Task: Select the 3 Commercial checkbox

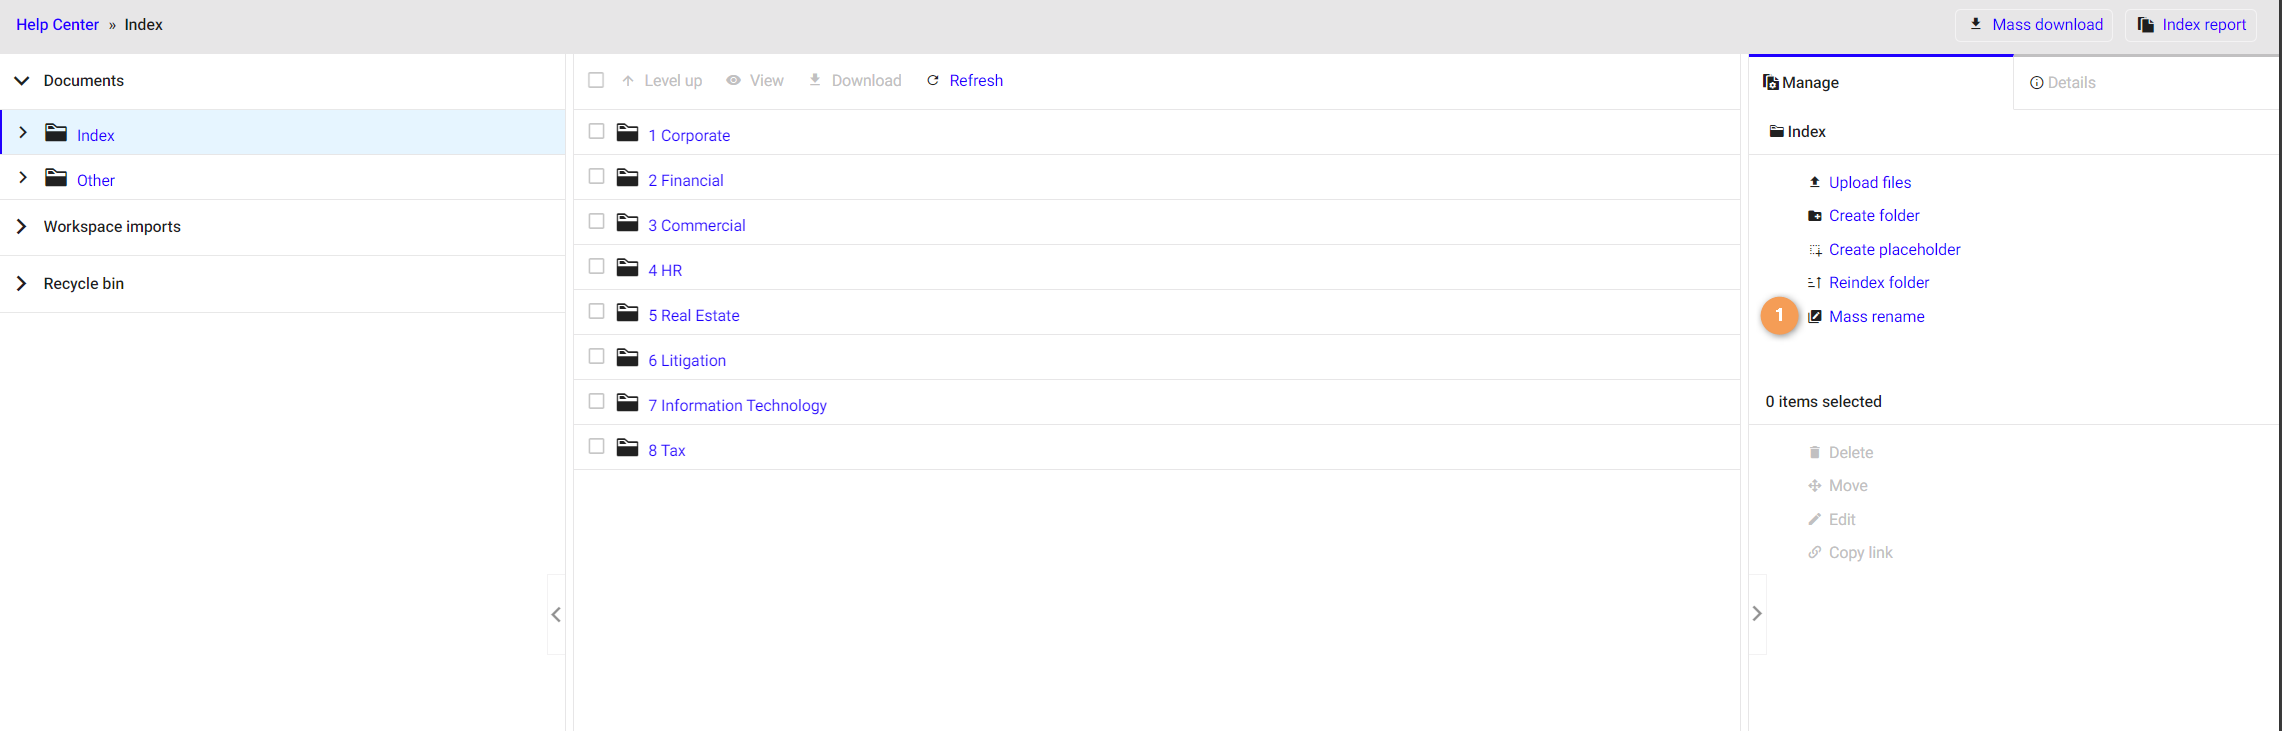Action: tap(596, 221)
